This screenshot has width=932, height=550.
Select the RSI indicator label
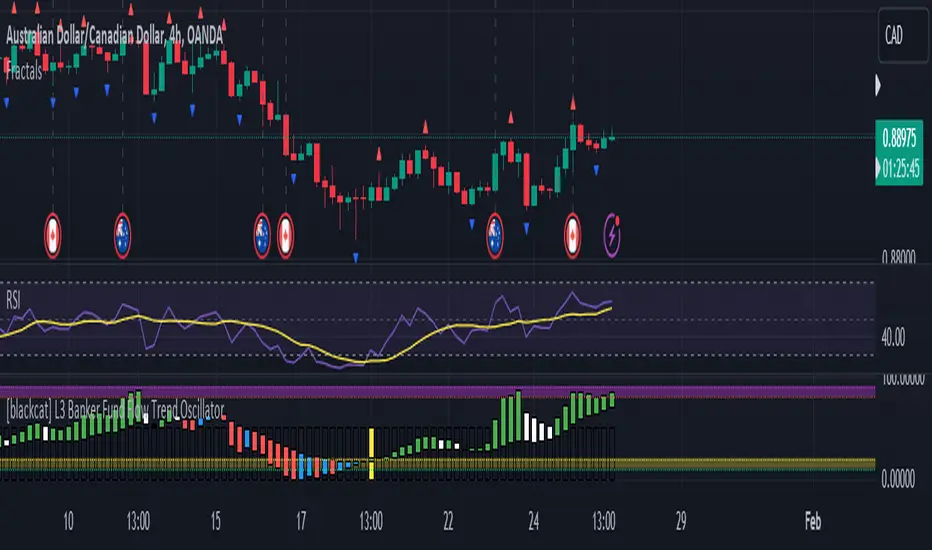point(13,300)
